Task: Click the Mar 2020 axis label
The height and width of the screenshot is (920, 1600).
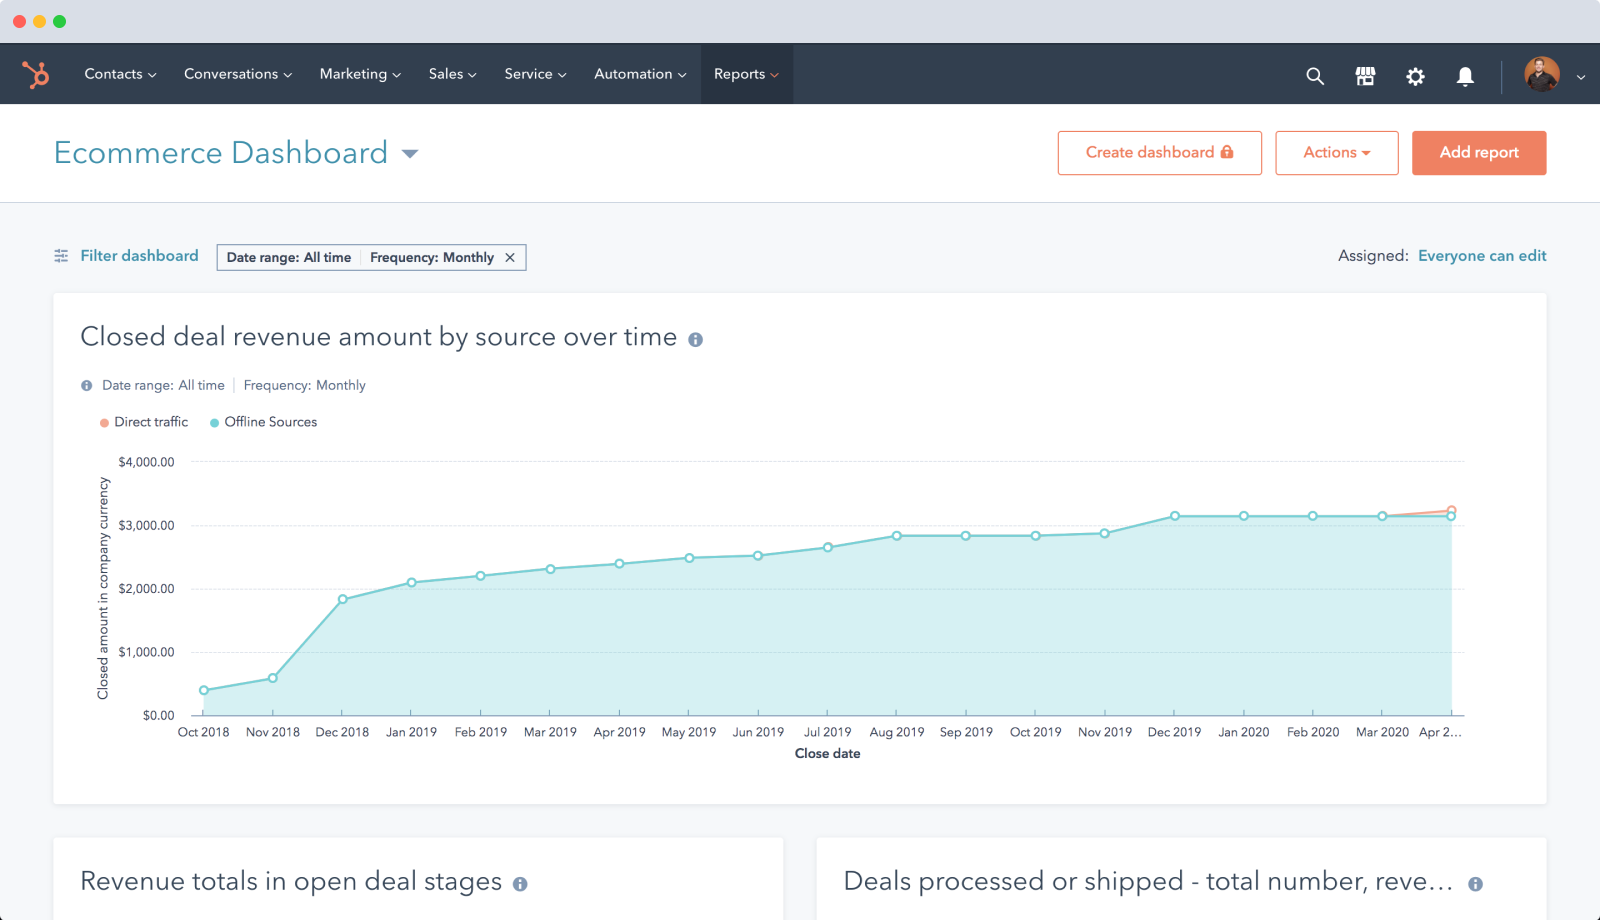Action: pos(1382,732)
